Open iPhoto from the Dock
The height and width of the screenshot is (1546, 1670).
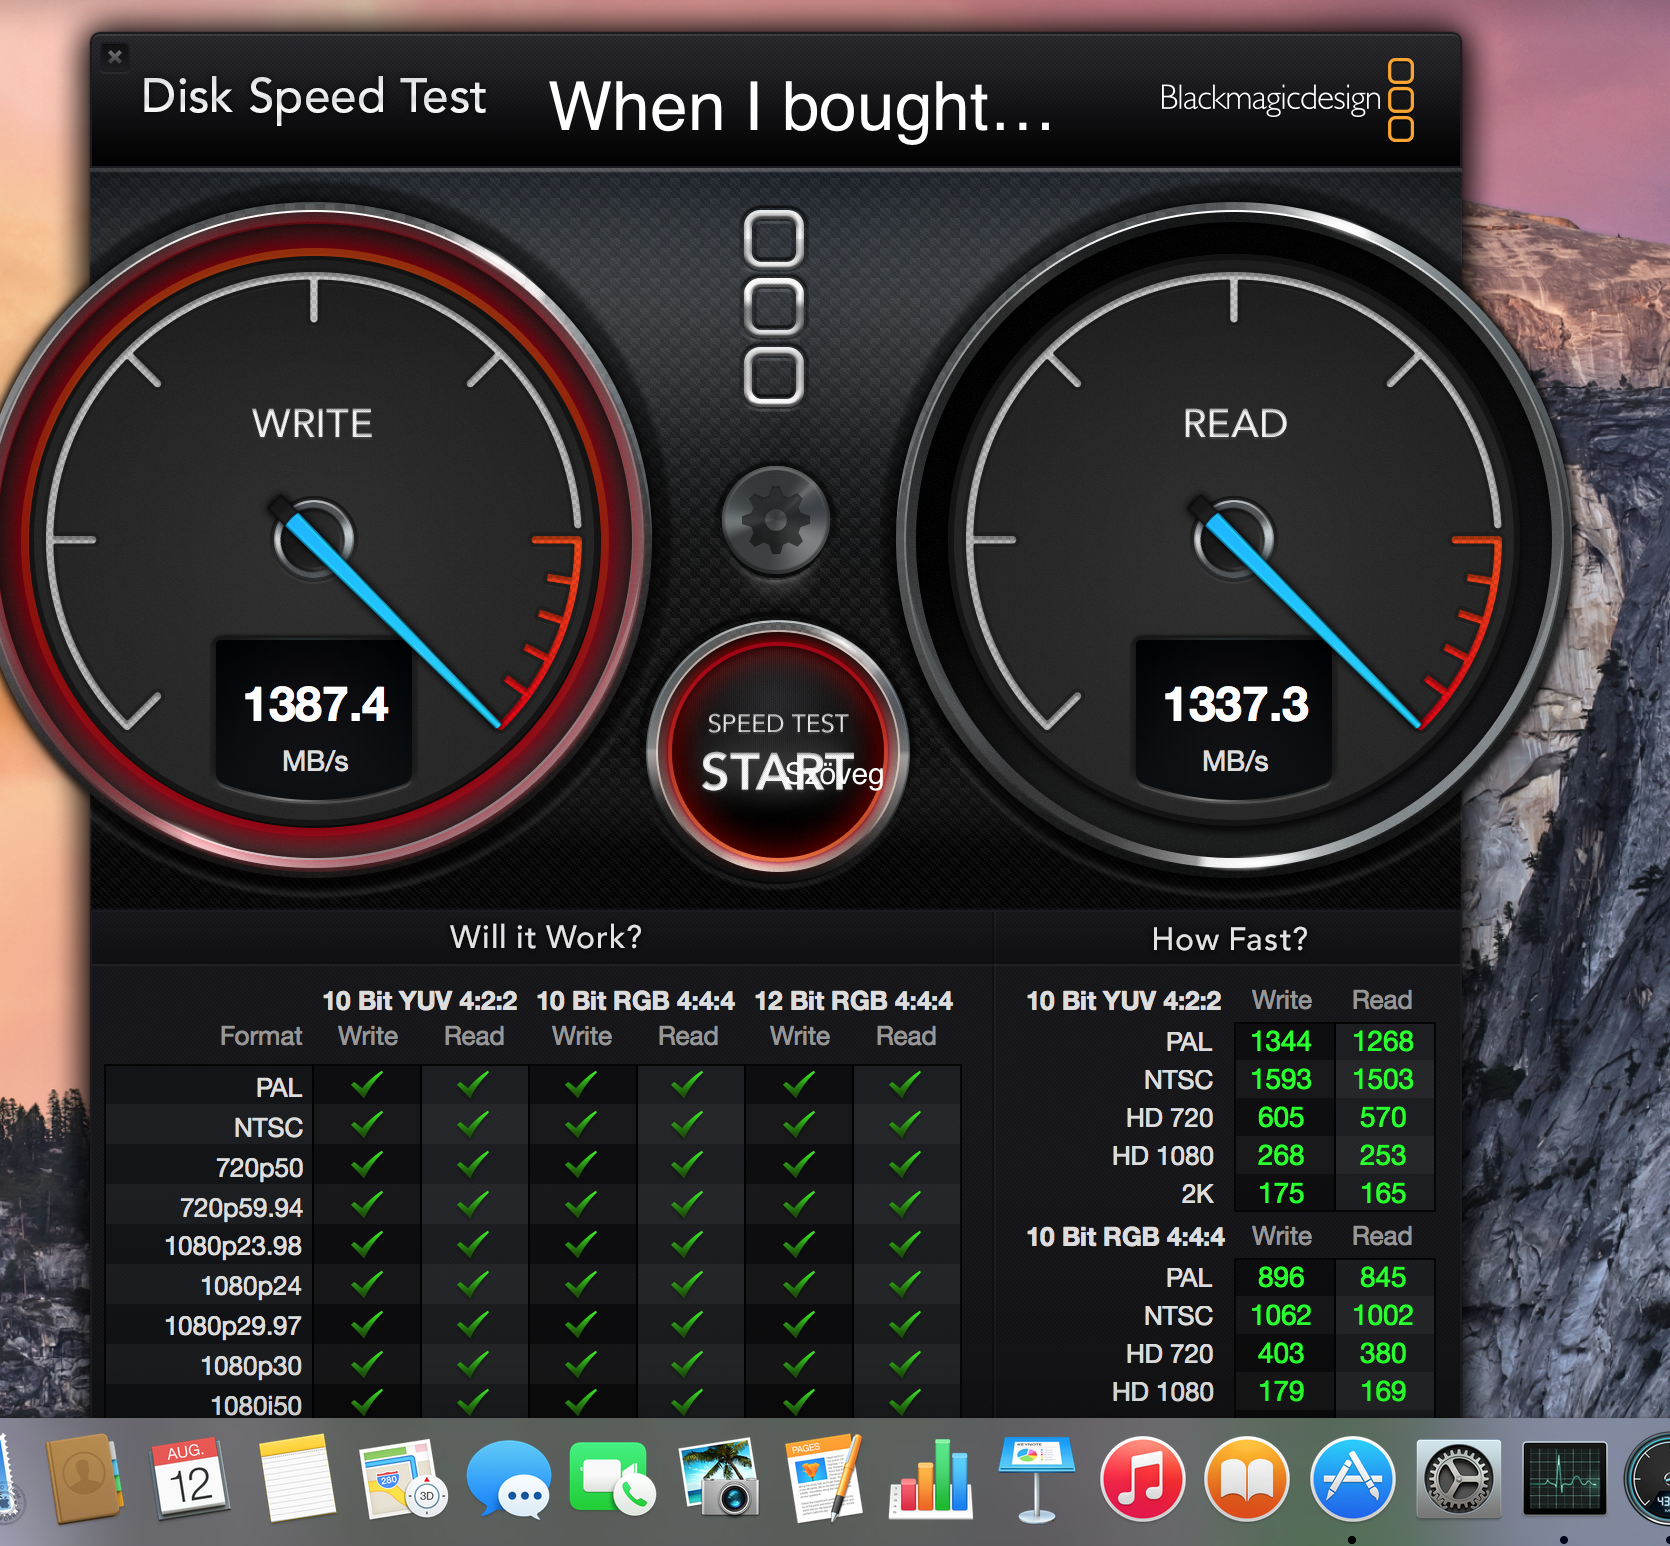(719, 1478)
